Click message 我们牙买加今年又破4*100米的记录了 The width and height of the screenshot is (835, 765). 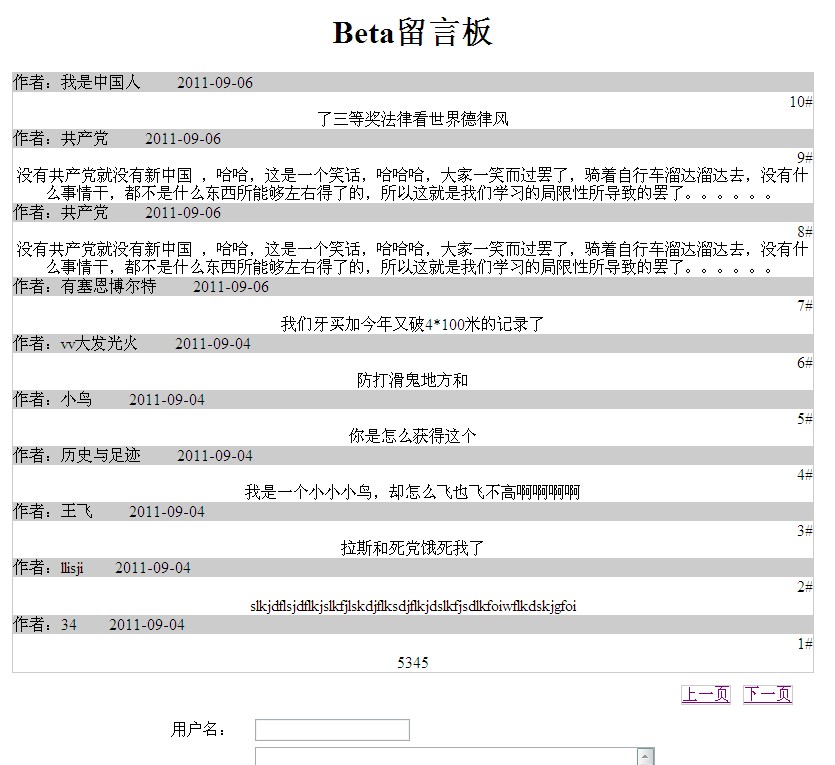[413, 324]
